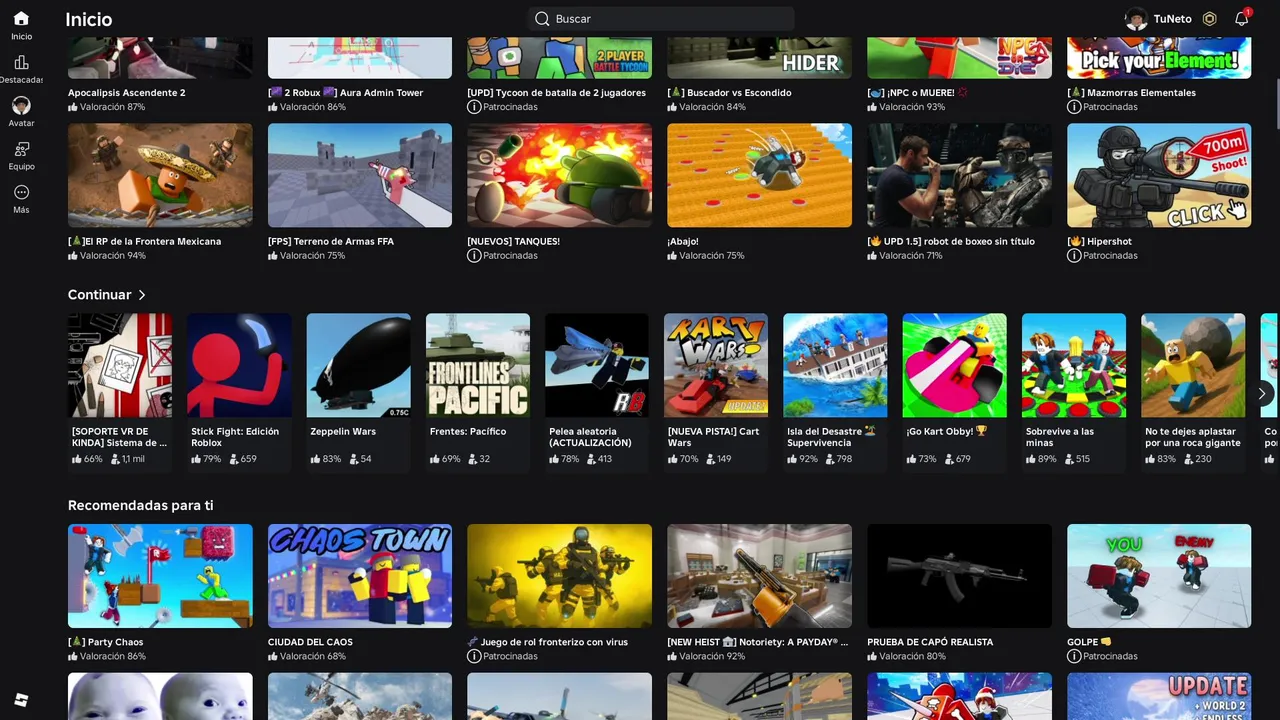
Task: Click Recomendadas para ti heading
Action: pyautogui.click(x=141, y=506)
